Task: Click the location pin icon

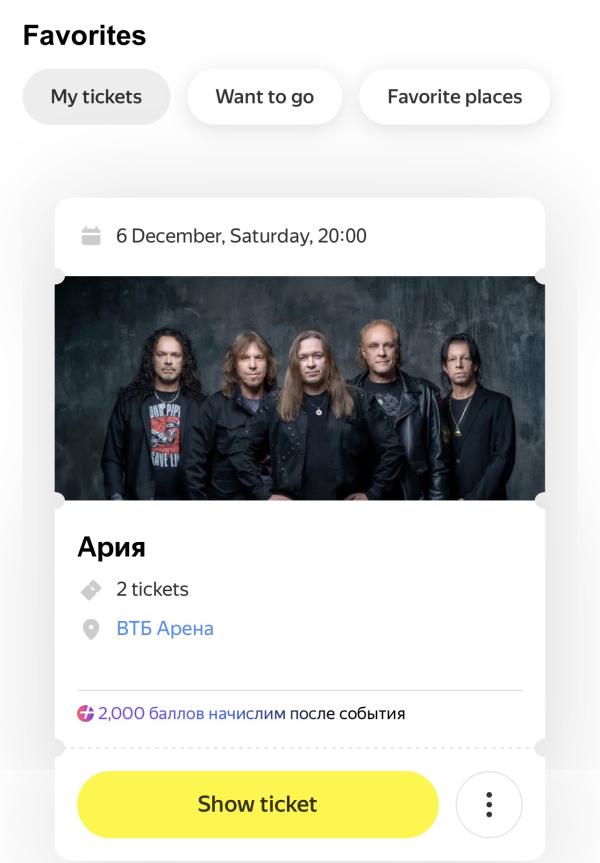Action: 91,630
